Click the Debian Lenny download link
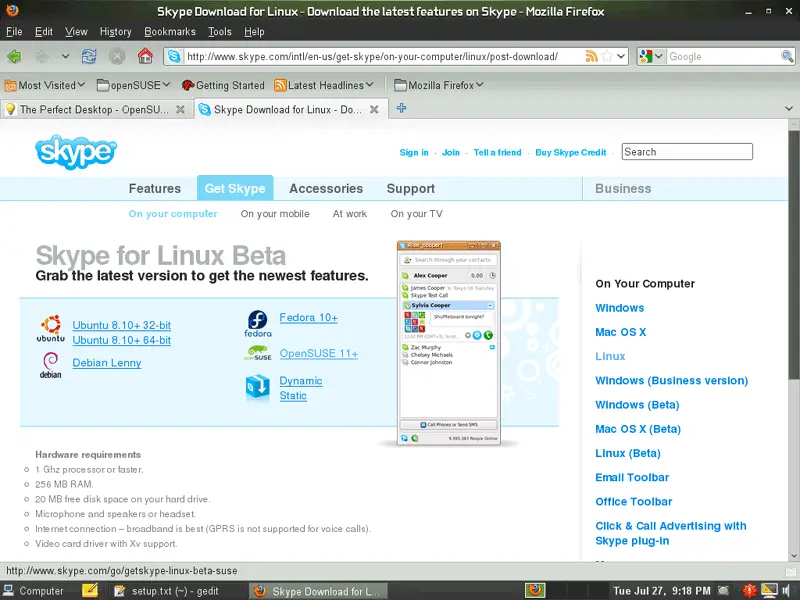The height and width of the screenshot is (600, 800). pyautogui.click(x=107, y=363)
